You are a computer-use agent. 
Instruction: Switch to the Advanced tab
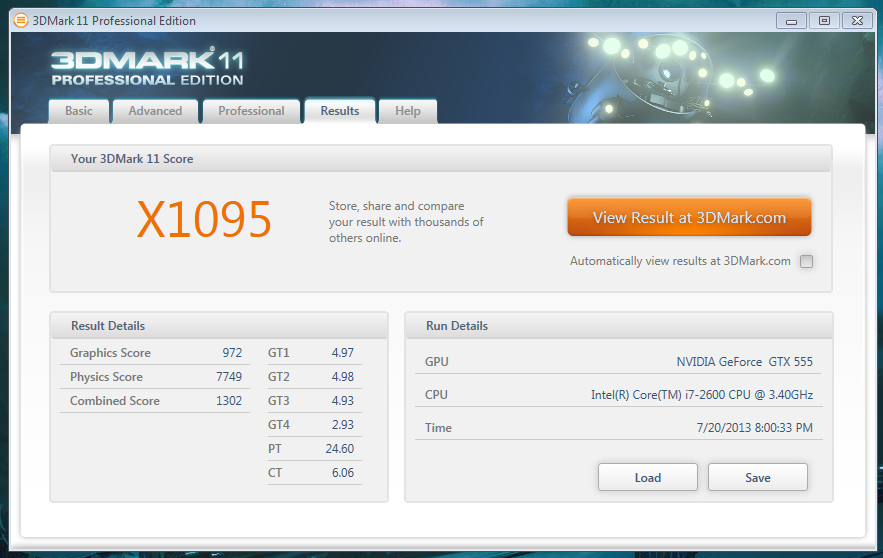click(155, 111)
